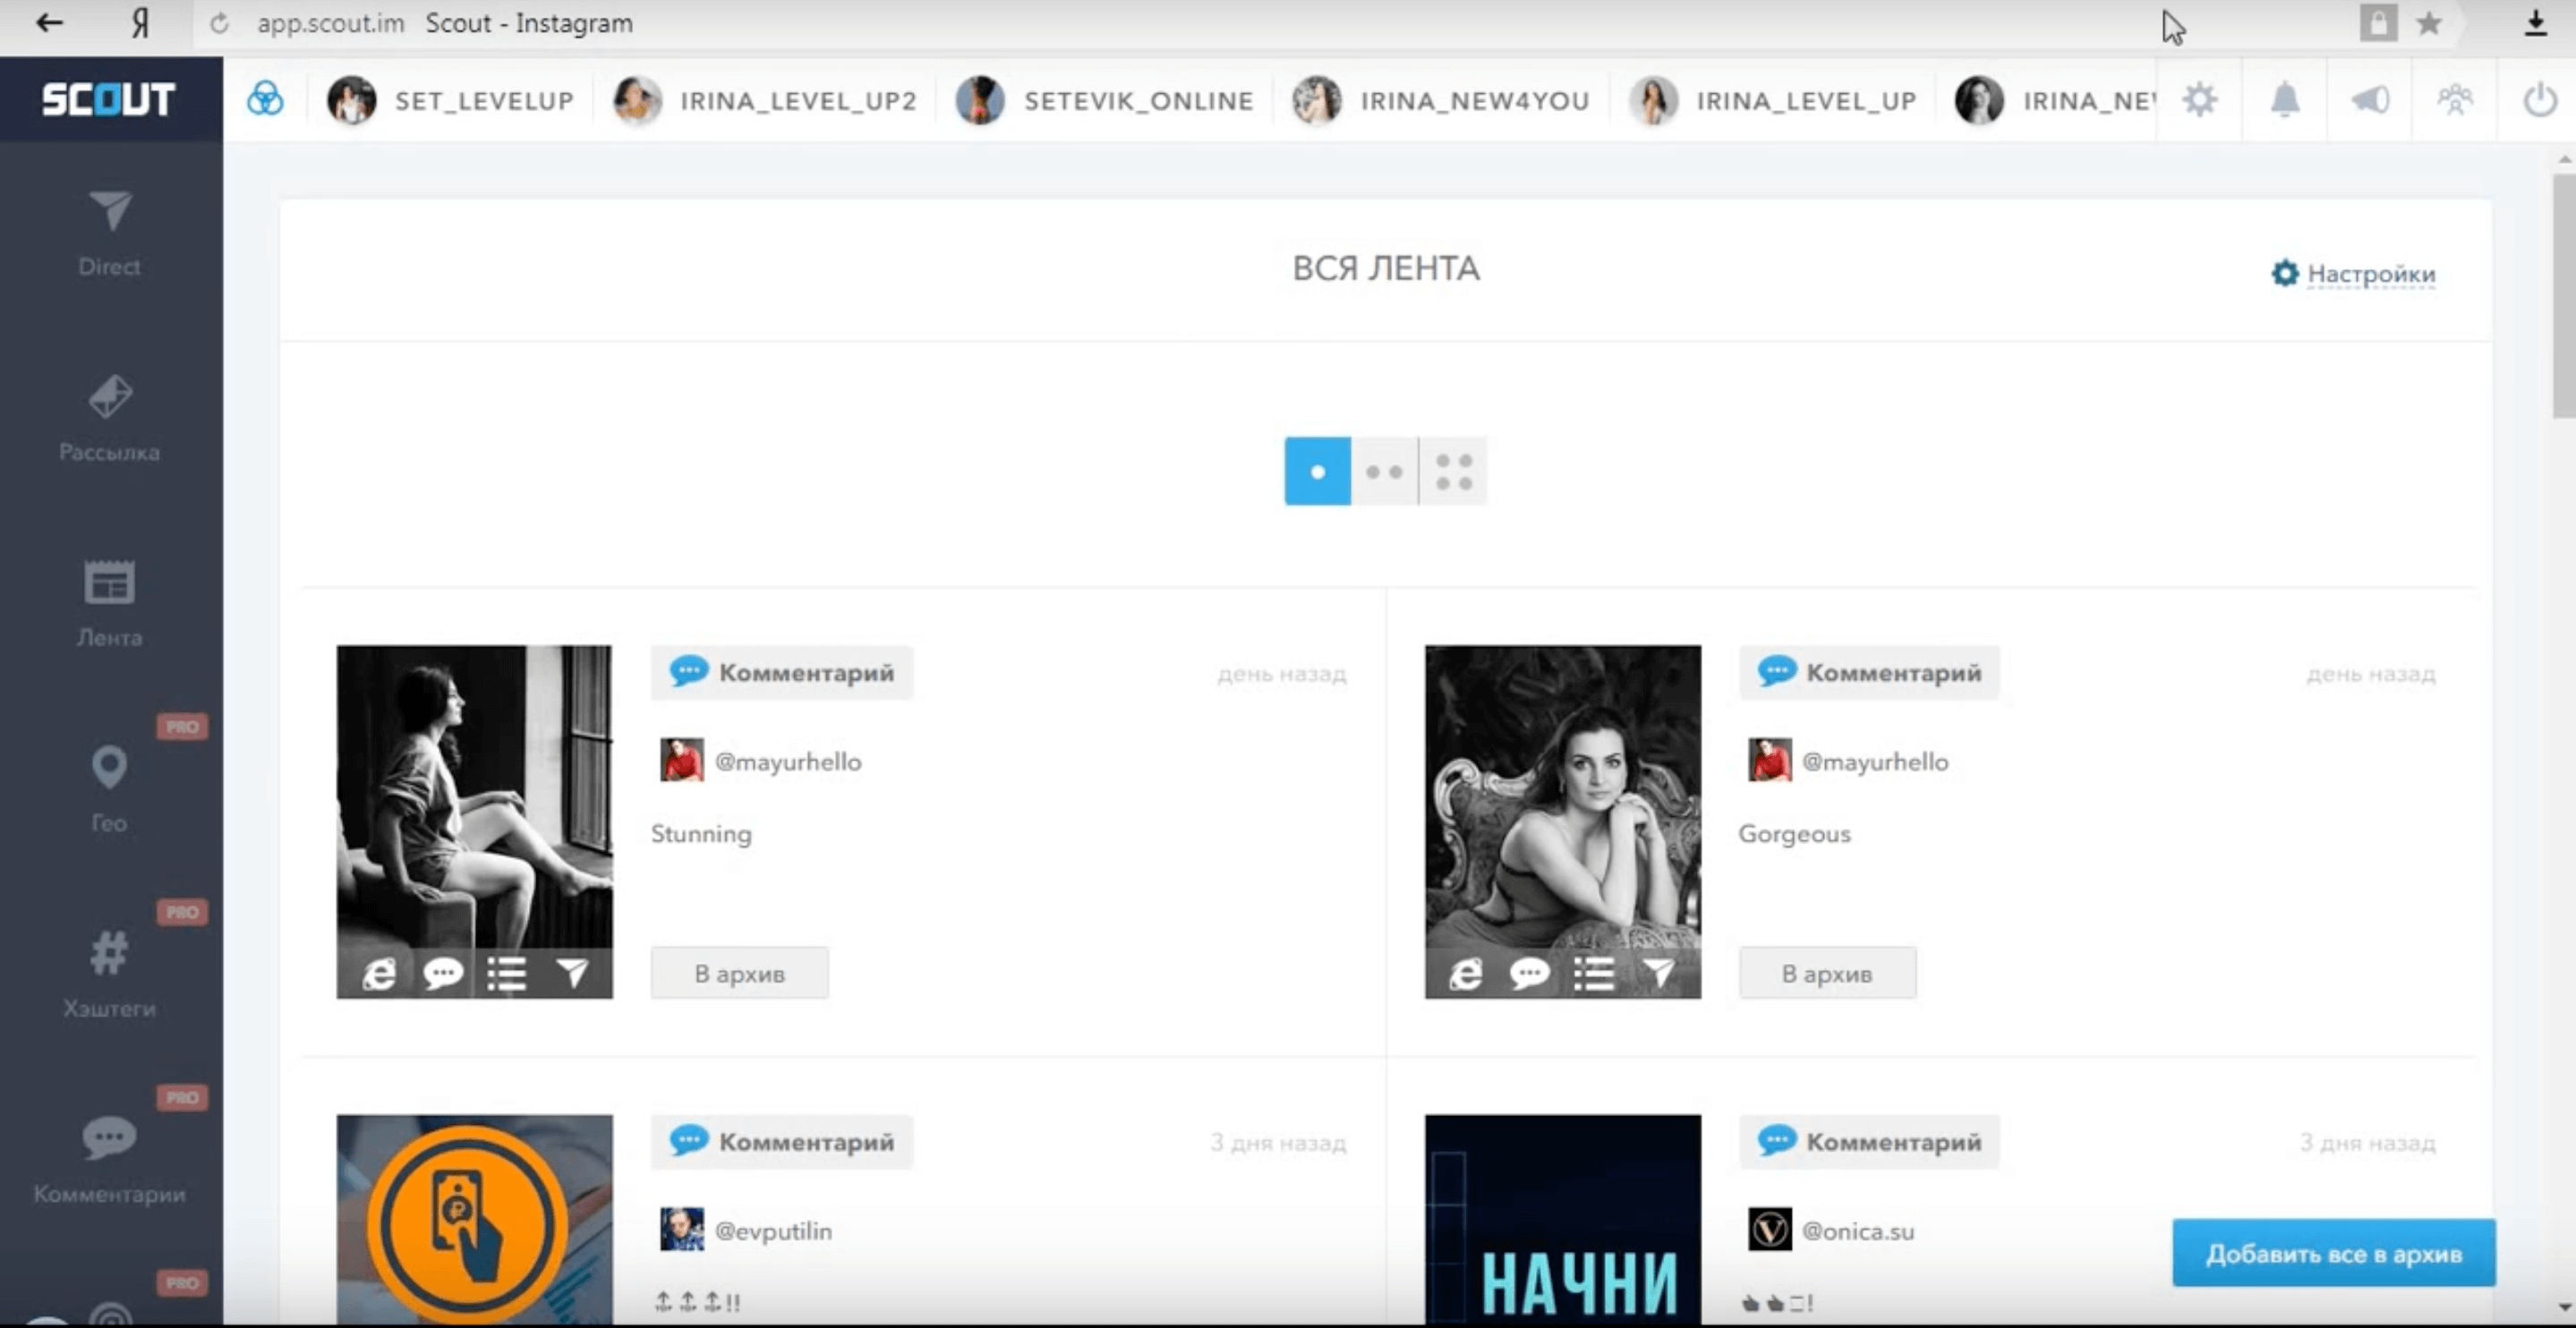Select four-dot grid feed layout
Viewport: 2576px width, 1328px height.
click(x=1453, y=471)
